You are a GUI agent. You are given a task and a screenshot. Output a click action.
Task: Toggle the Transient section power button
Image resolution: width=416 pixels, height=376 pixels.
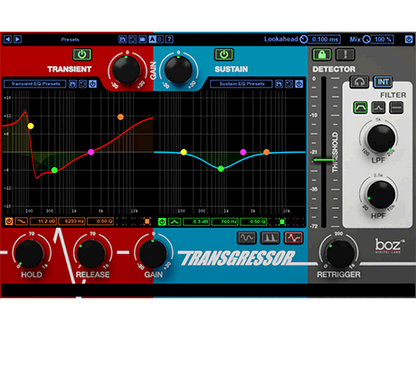tap(82, 54)
